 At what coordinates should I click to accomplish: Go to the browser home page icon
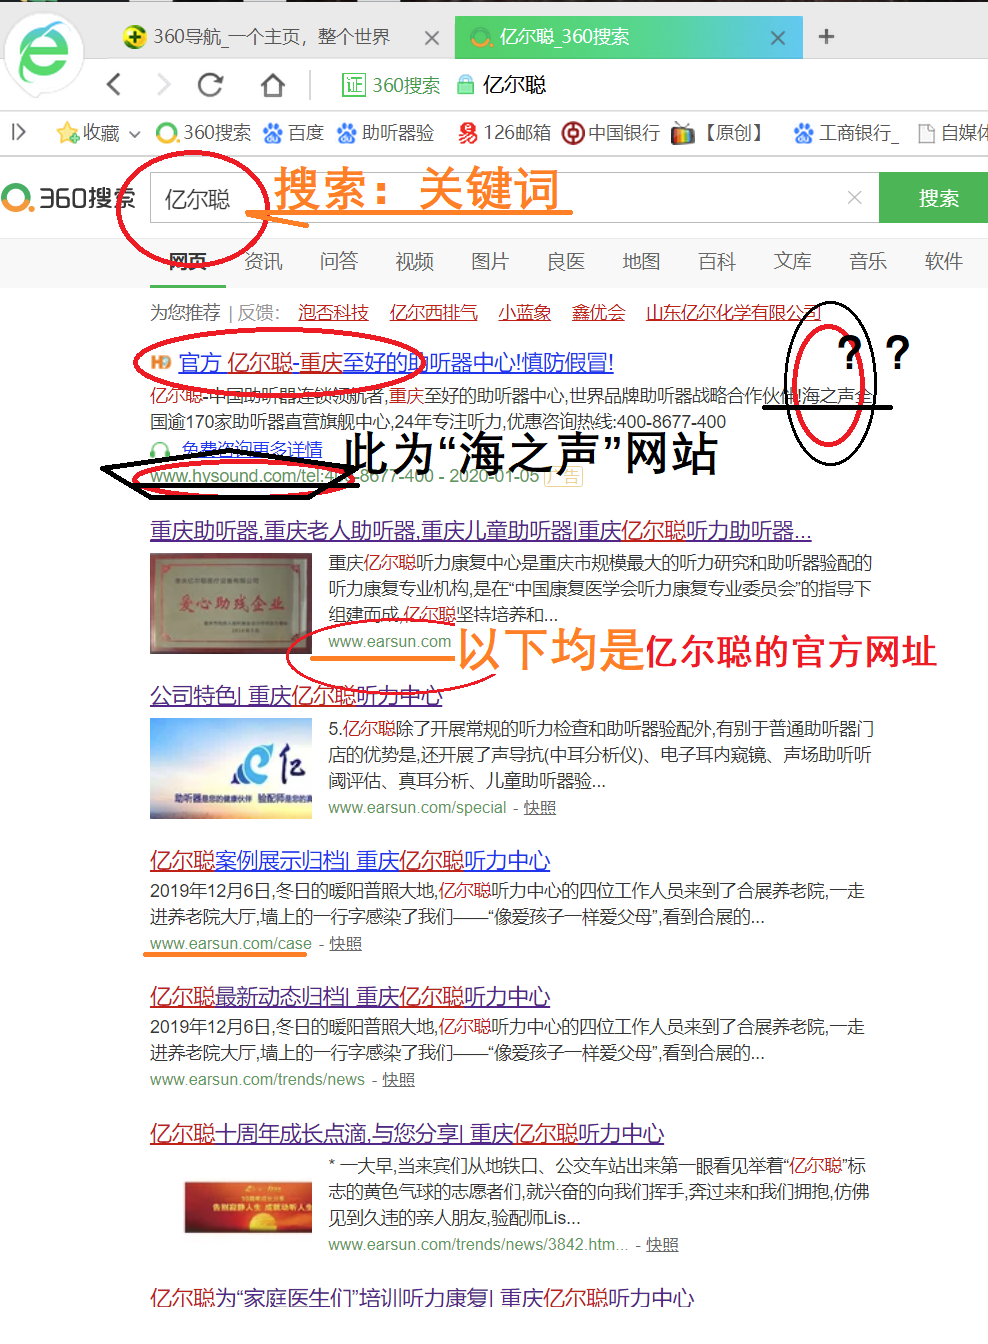click(272, 85)
